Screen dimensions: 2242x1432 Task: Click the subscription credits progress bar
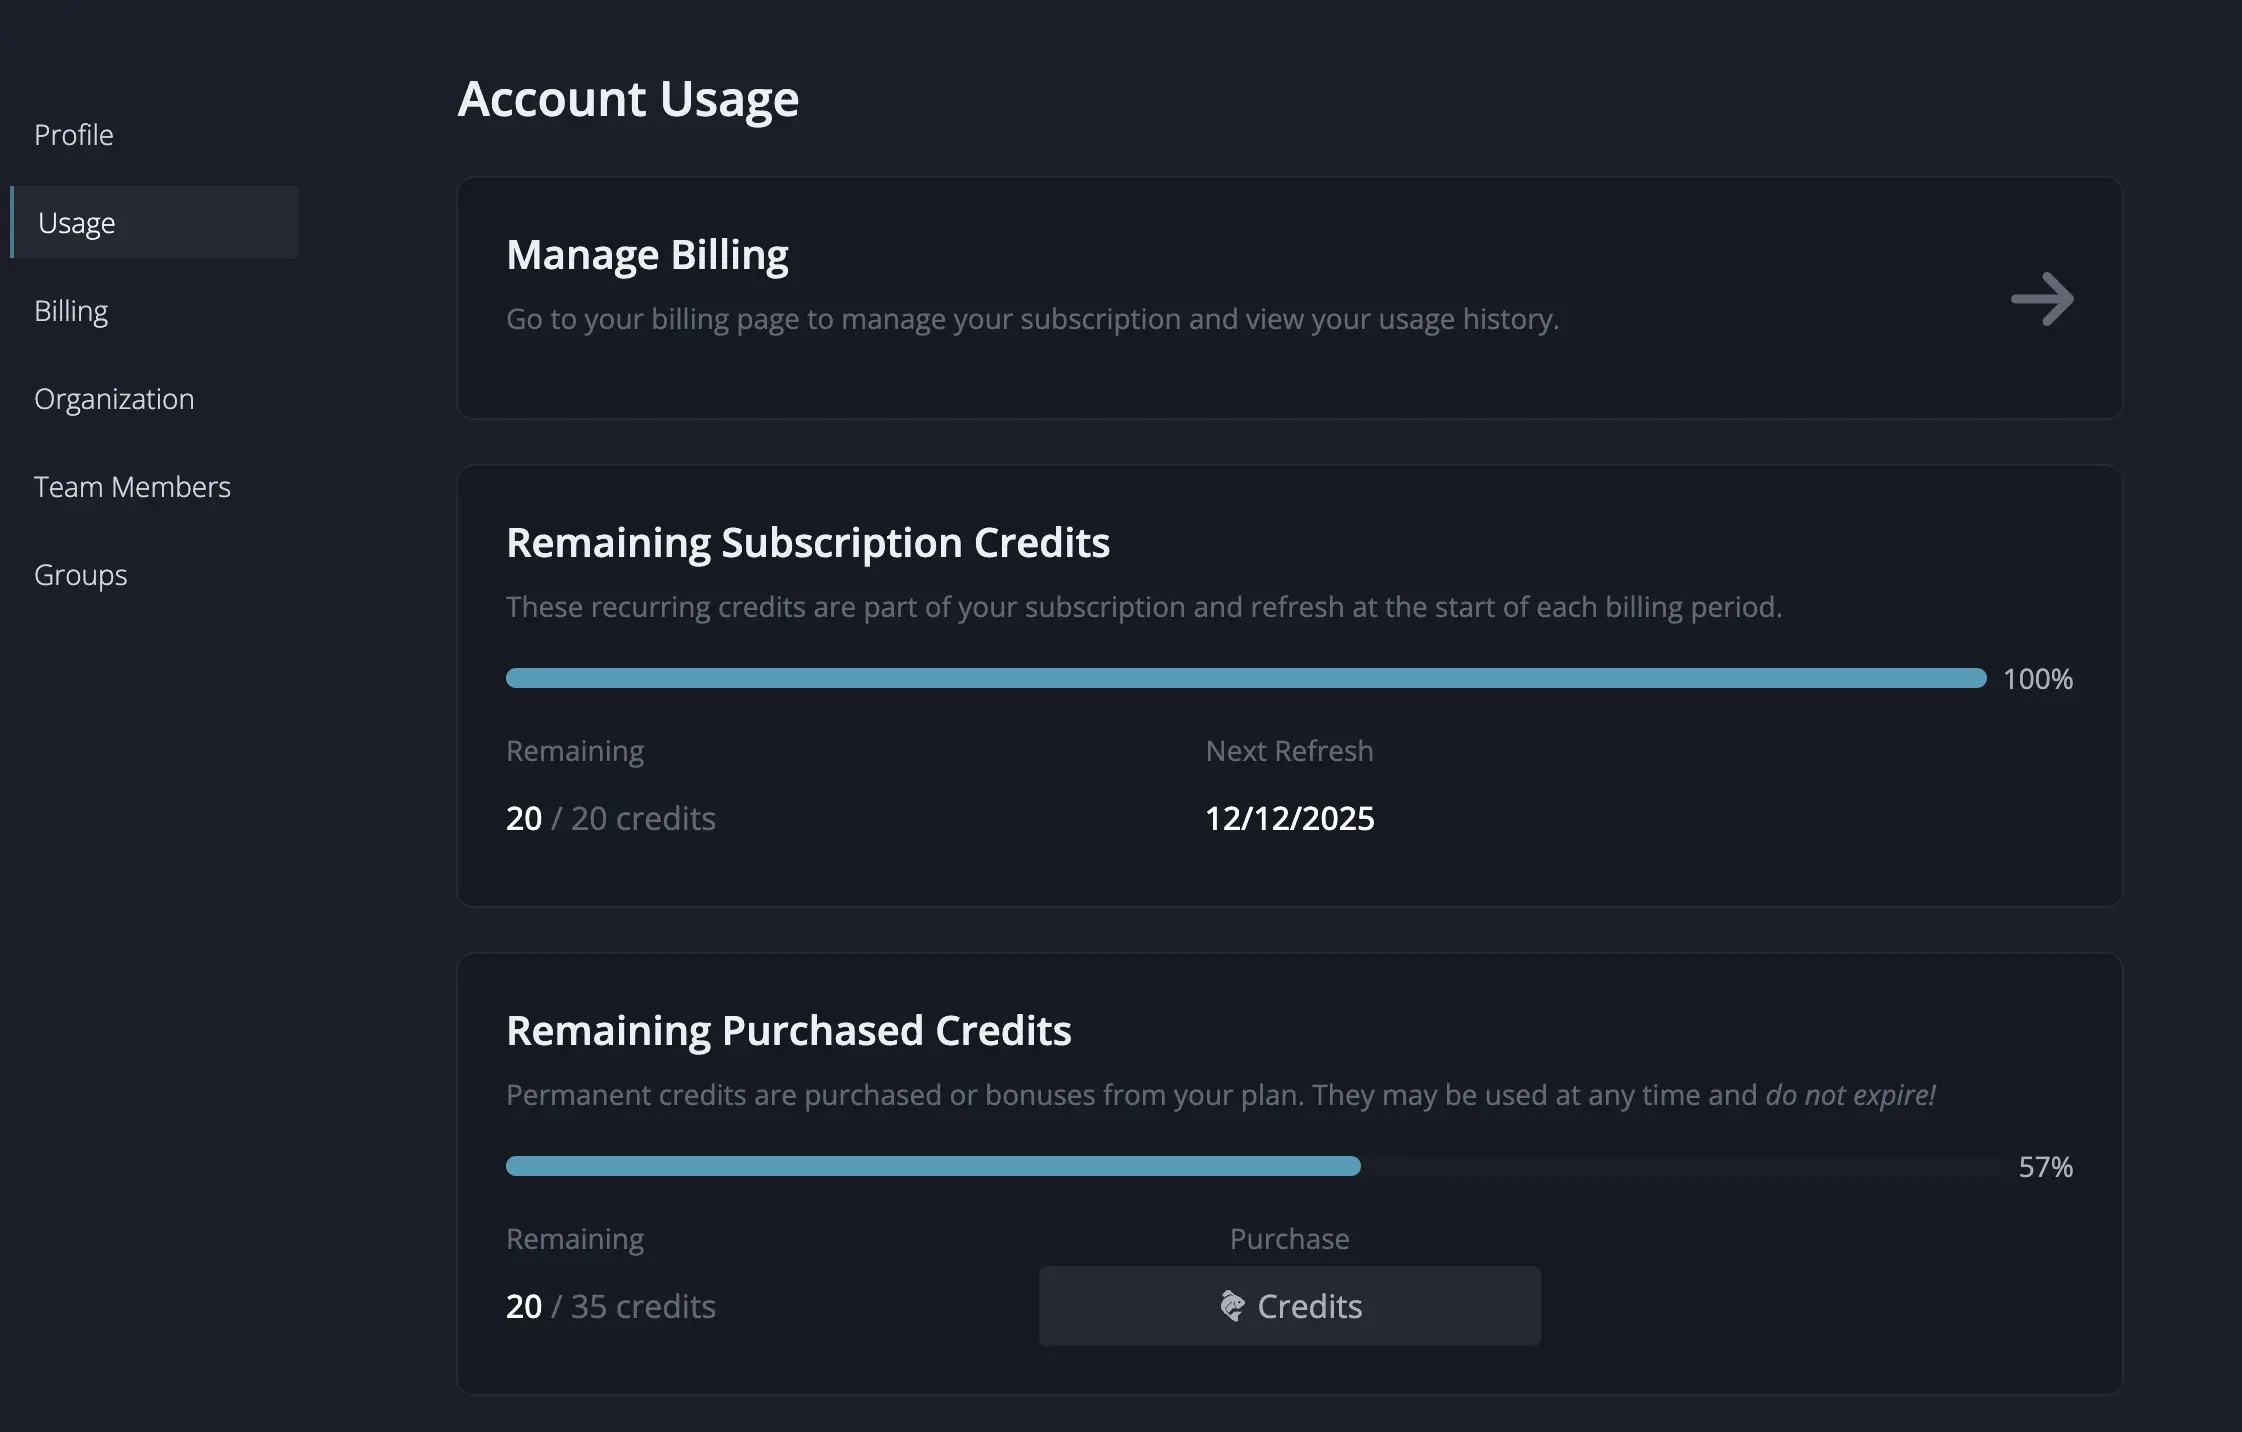click(1245, 678)
